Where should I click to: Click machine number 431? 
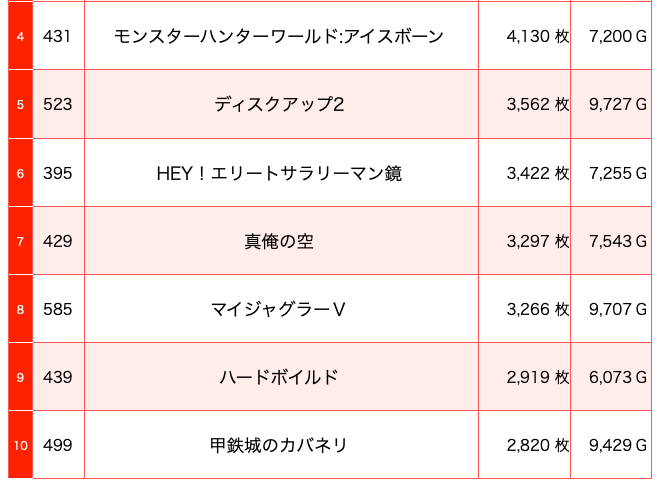tap(57, 36)
